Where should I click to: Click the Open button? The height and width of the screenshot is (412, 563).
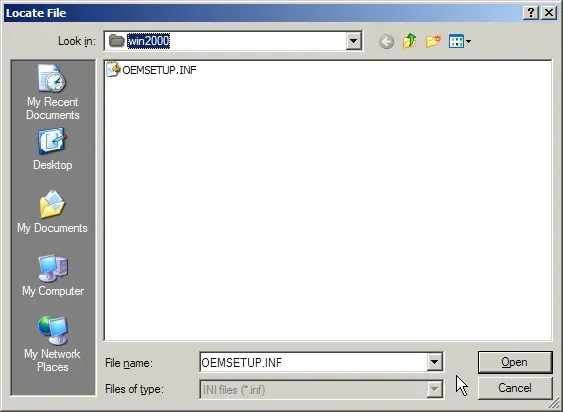coord(515,362)
